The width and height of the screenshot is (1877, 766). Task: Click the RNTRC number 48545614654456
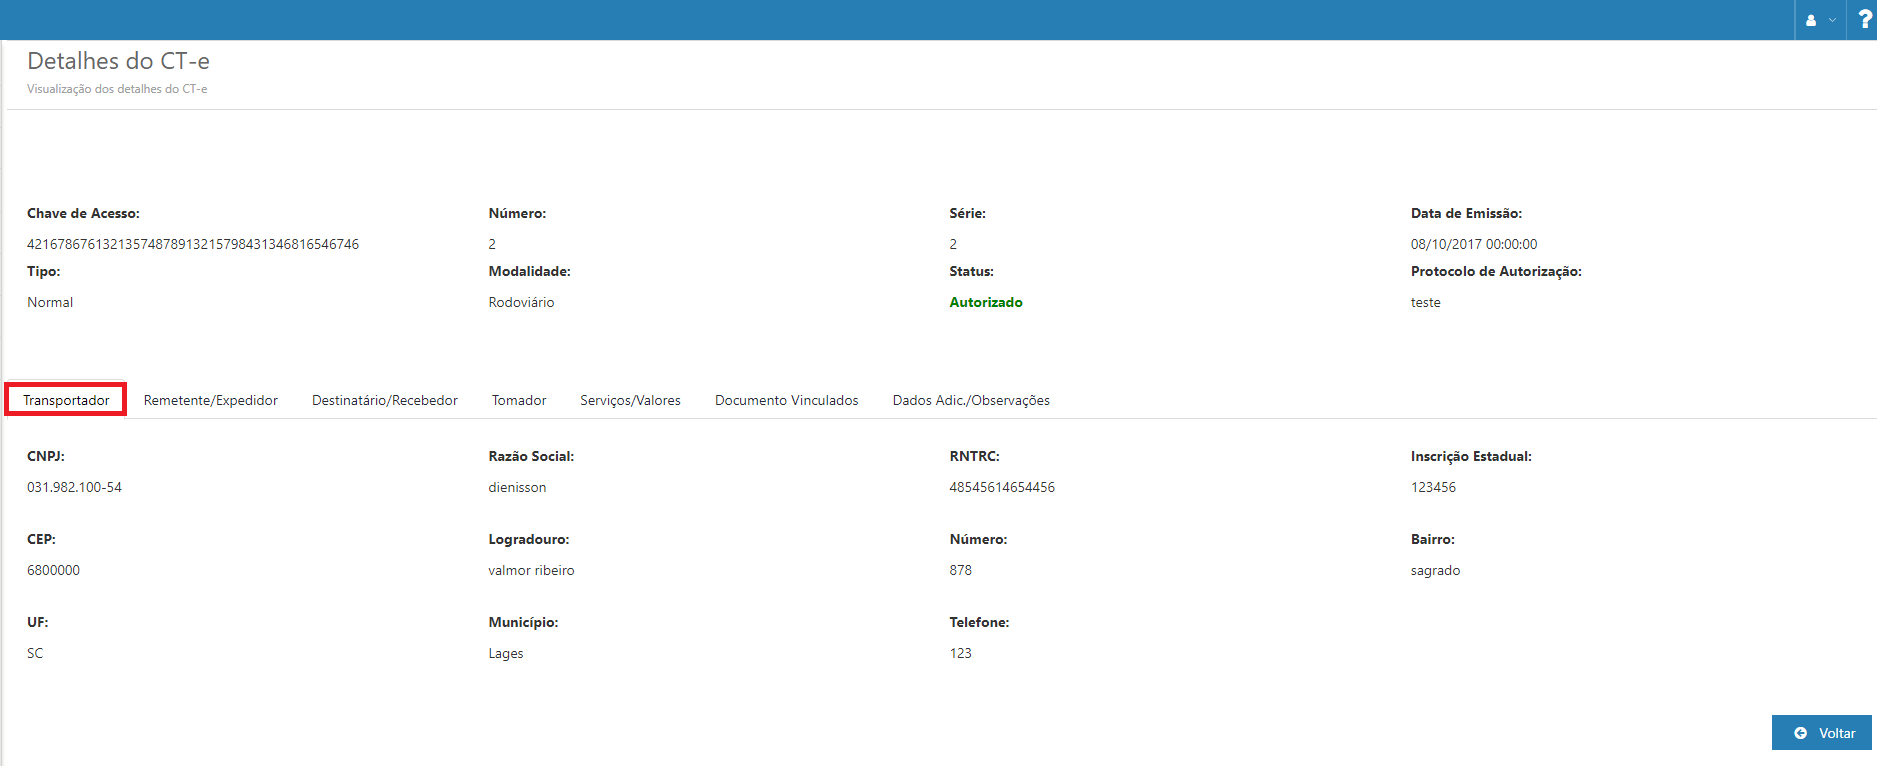(x=1001, y=487)
